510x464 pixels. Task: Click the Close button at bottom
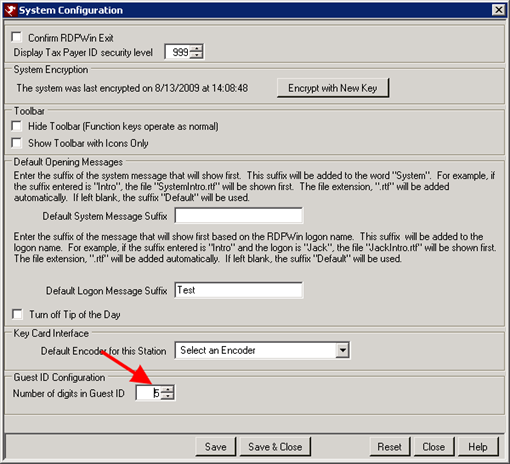[433, 447]
